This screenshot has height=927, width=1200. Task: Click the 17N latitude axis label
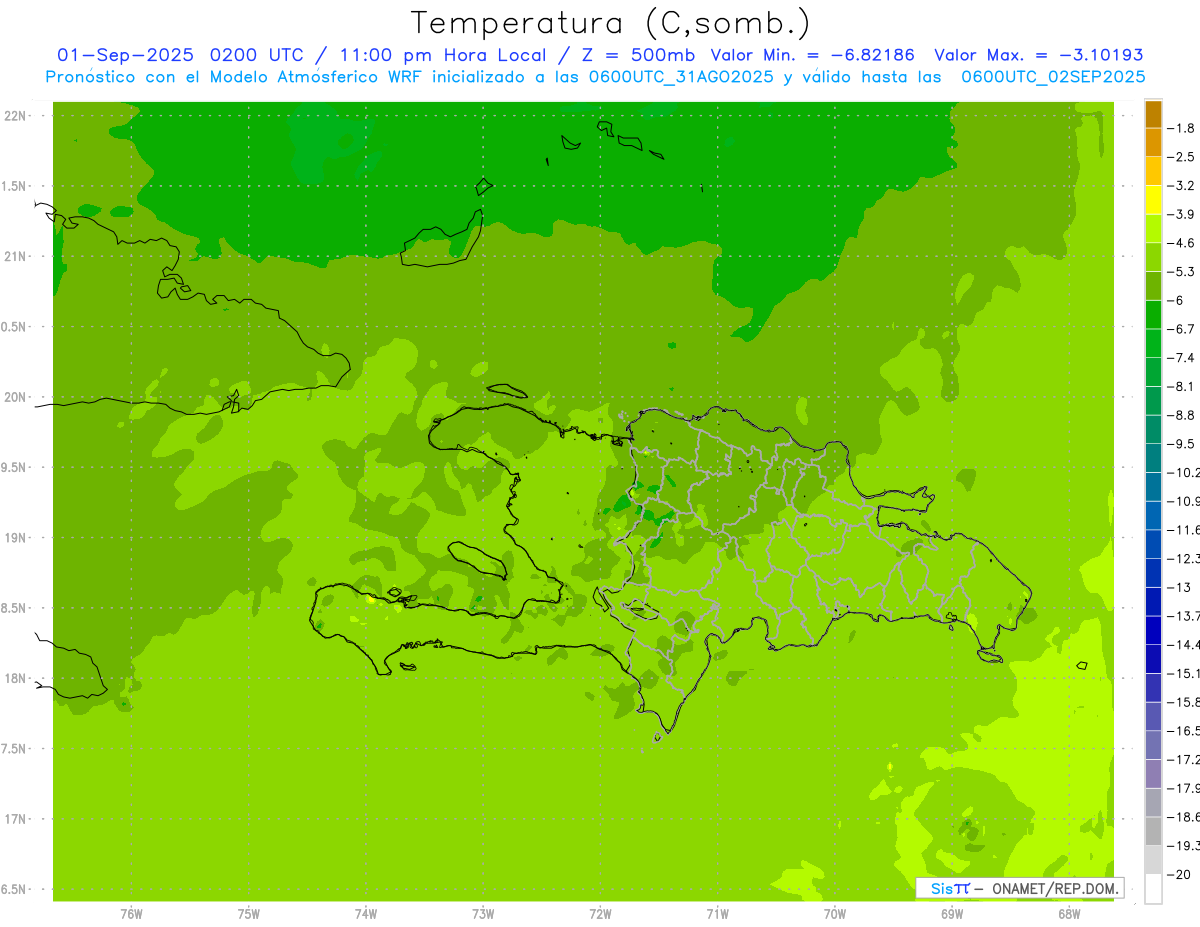[x=16, y=820]
